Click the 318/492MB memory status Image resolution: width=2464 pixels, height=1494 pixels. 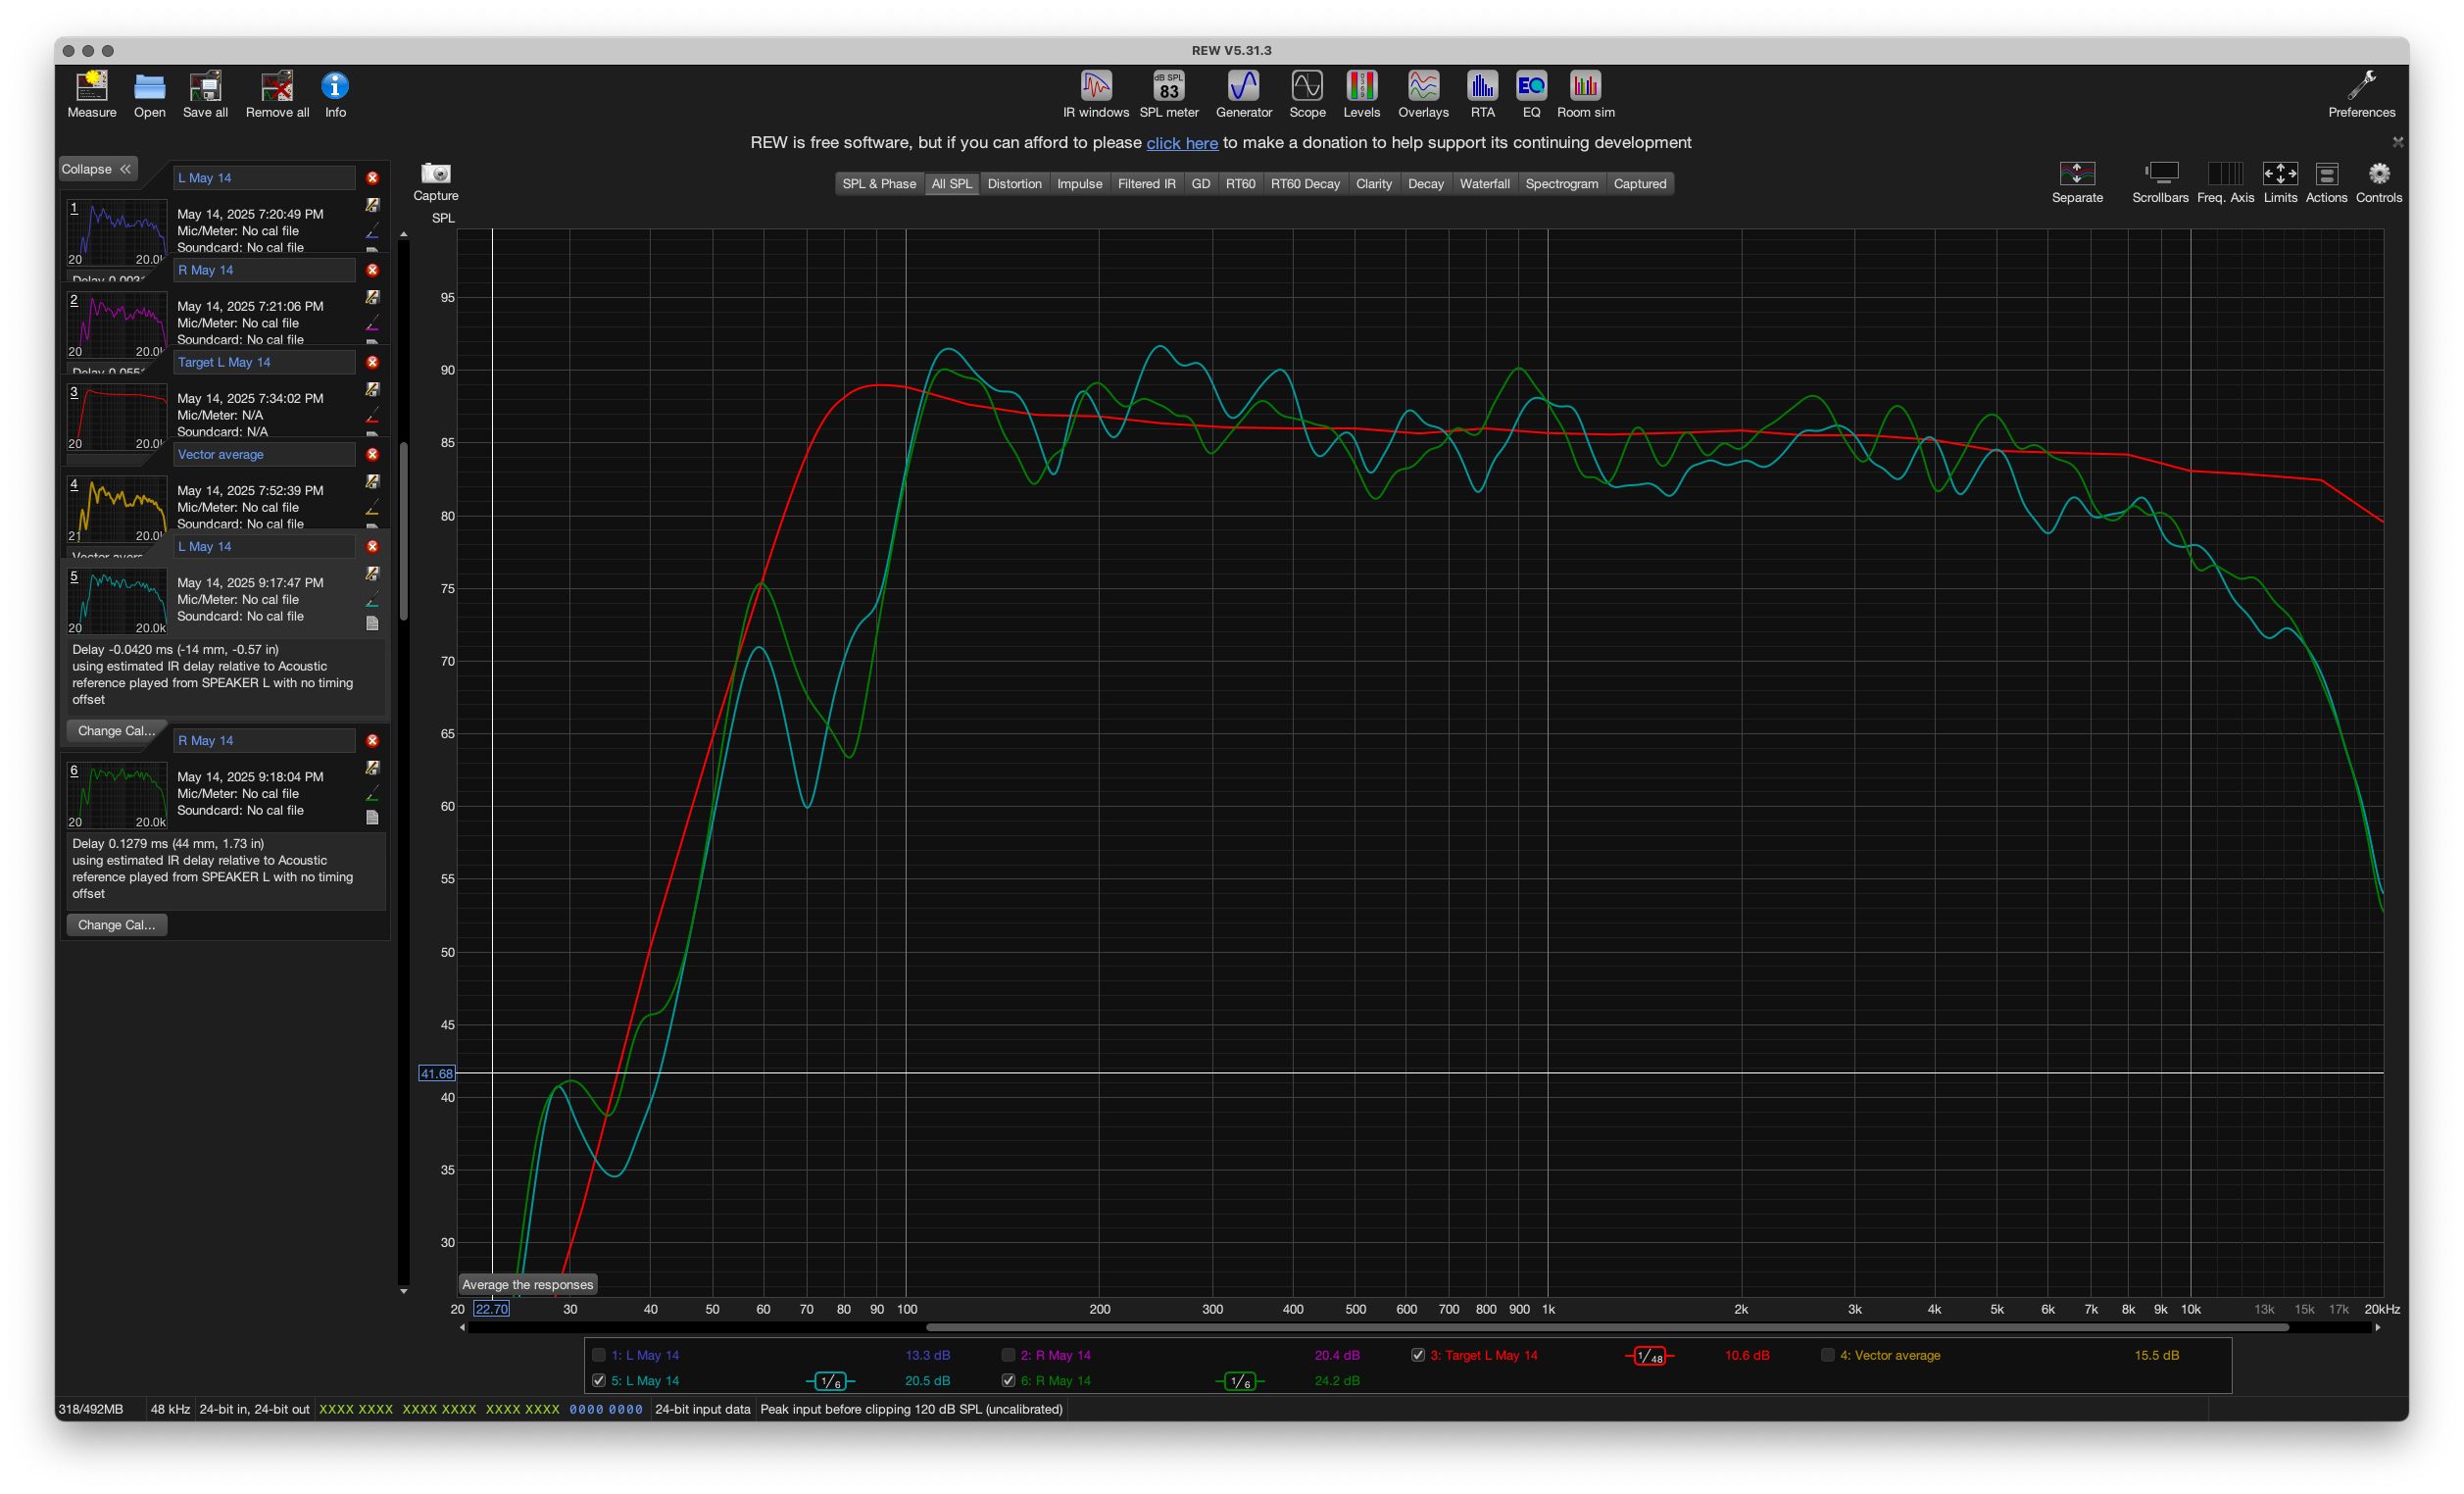(x=91, y=1408)
